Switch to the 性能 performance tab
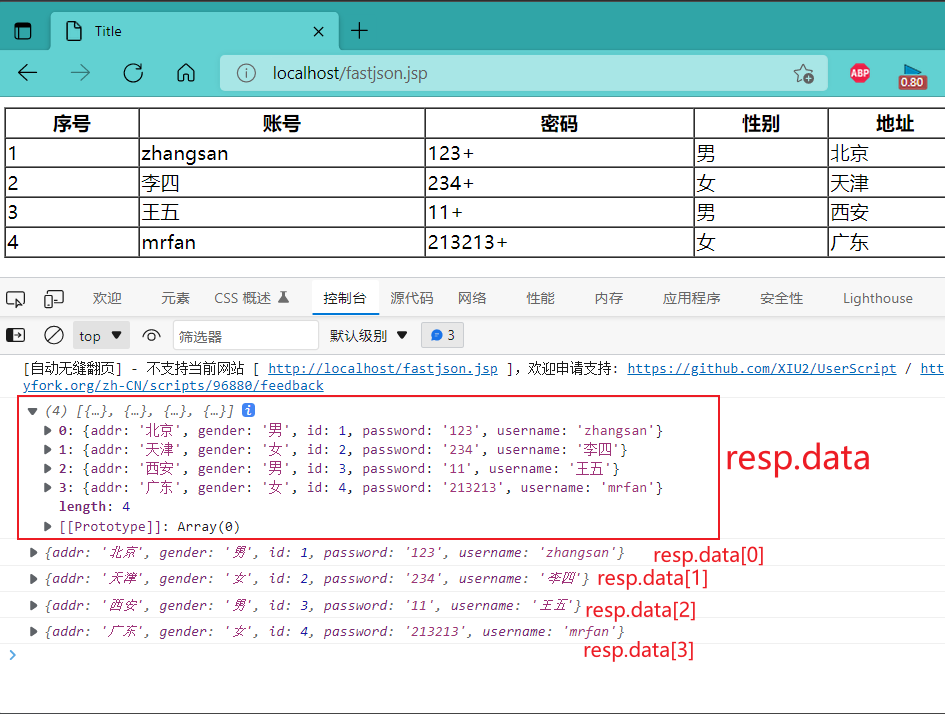The height and width of the screenshot is (714, 945). pos(540,298)
